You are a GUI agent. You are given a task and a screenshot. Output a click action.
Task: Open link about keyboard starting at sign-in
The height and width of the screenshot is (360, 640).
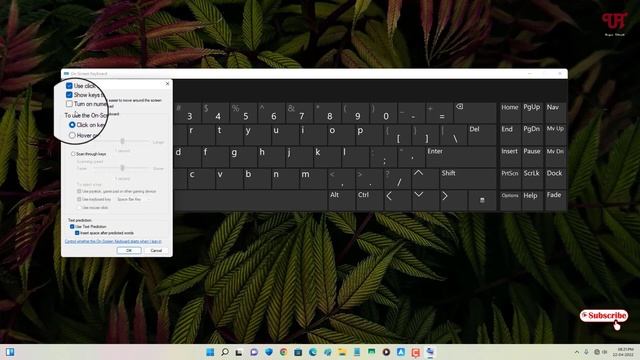coord(113,241)
